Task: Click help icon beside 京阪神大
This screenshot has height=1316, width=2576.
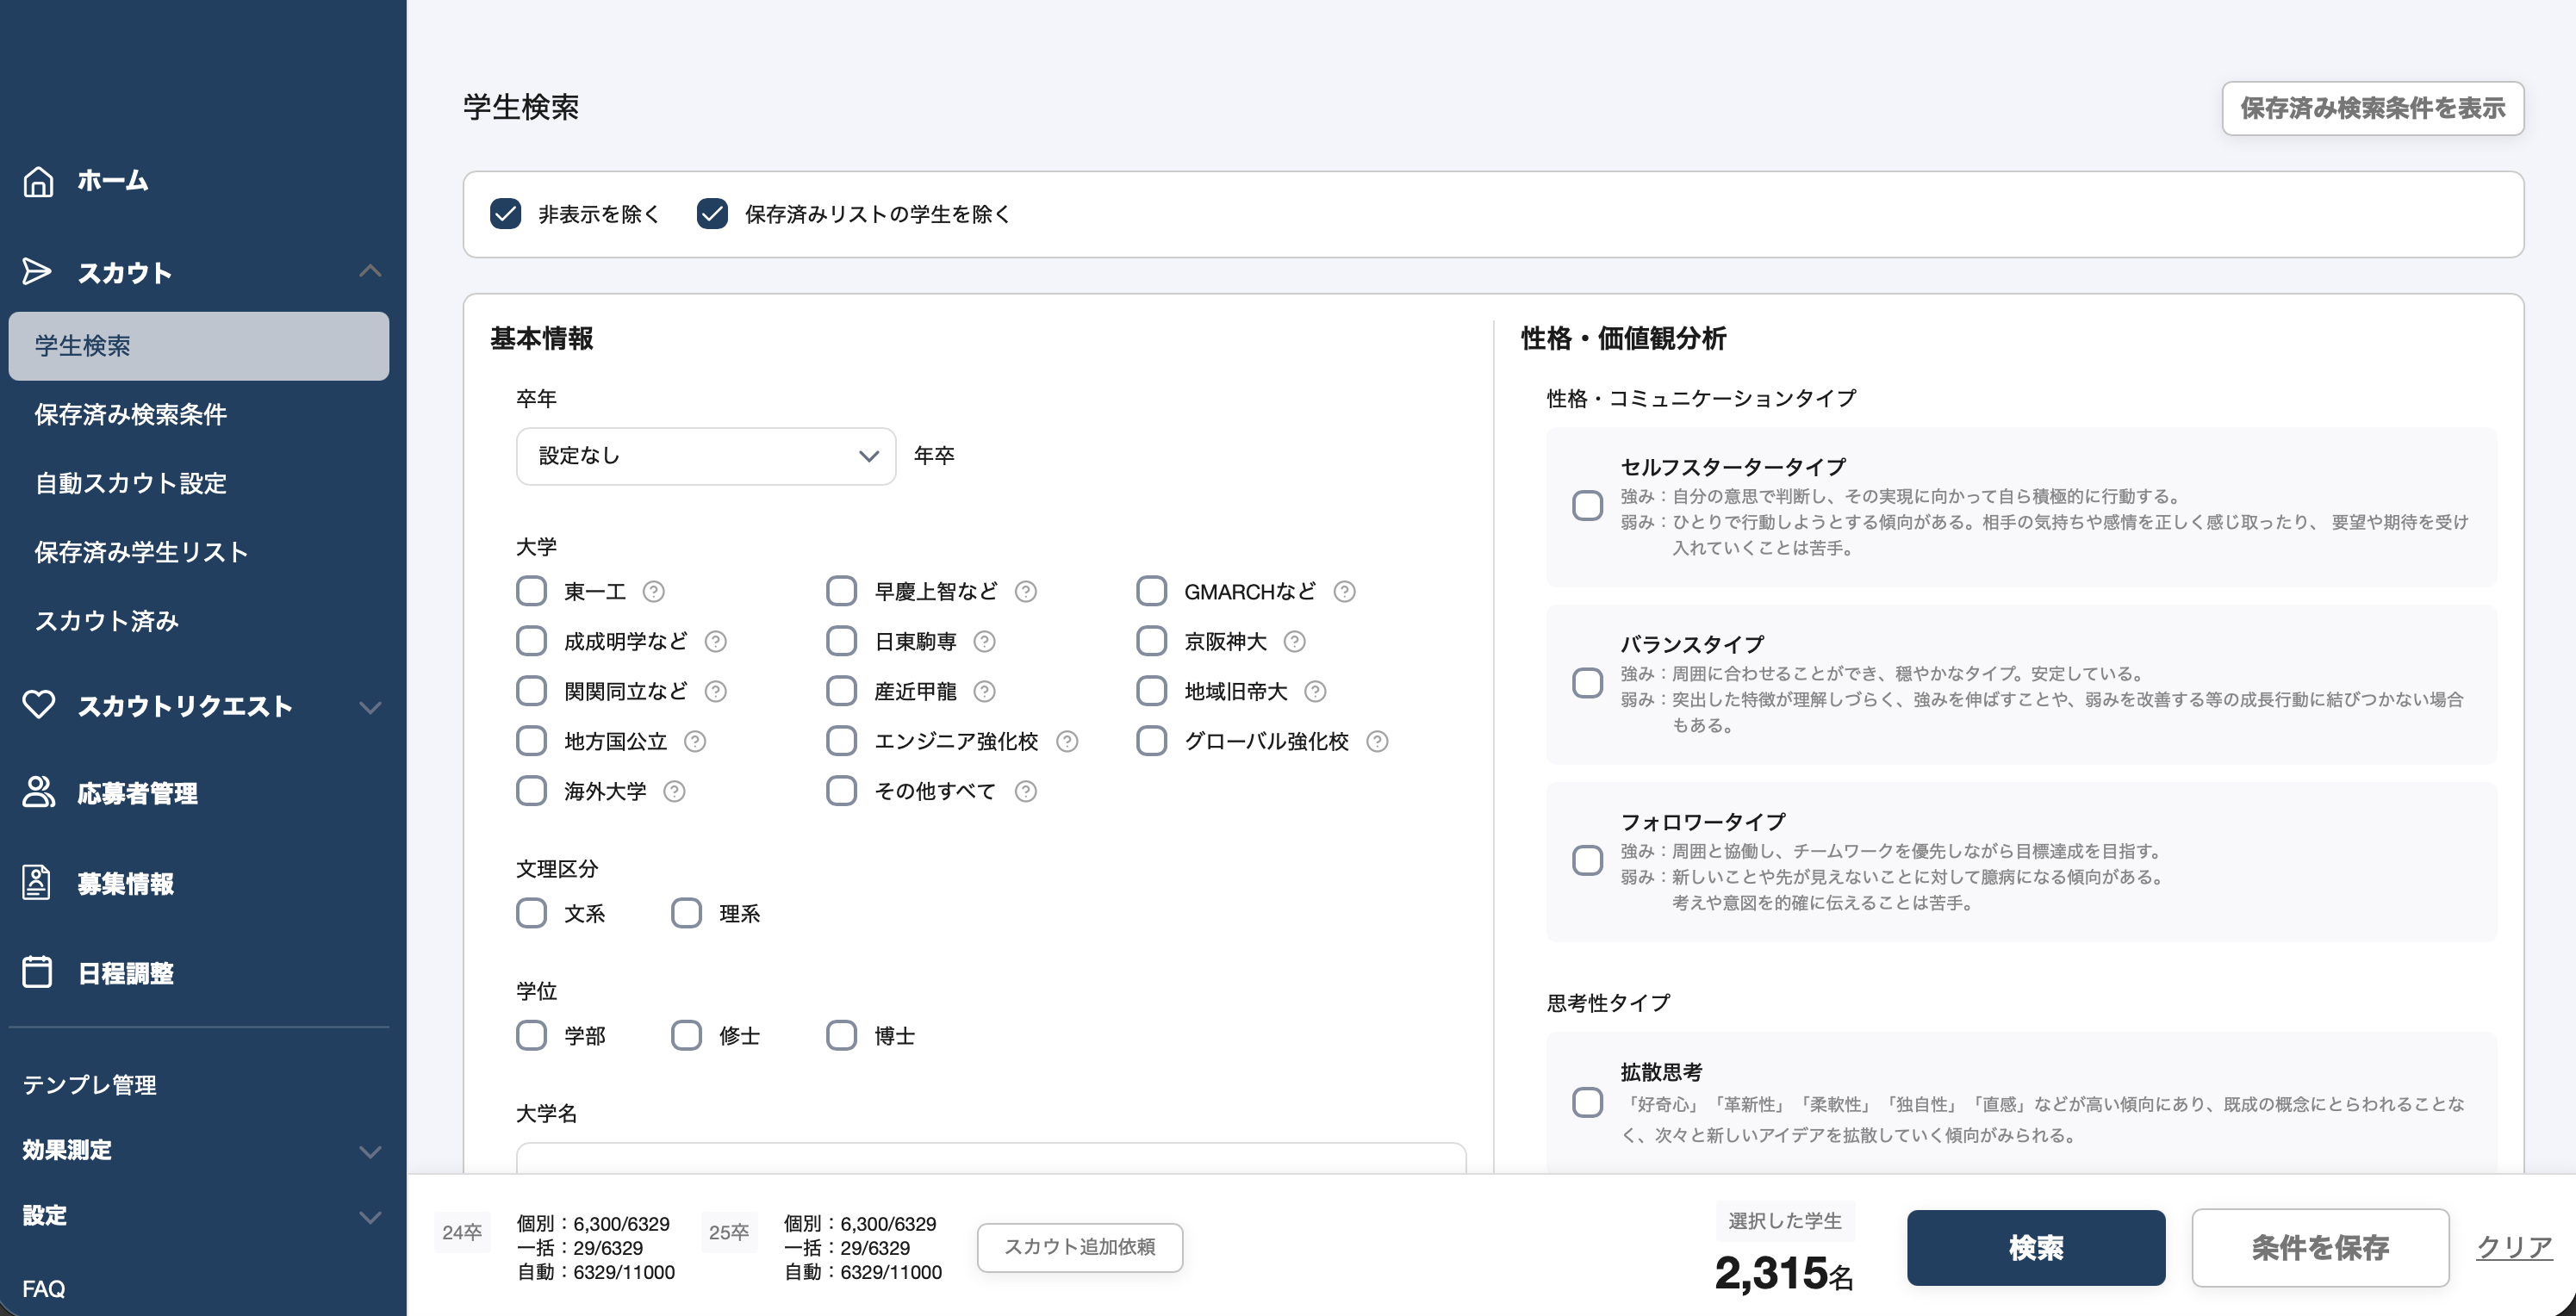Action: coord(1294,642)
